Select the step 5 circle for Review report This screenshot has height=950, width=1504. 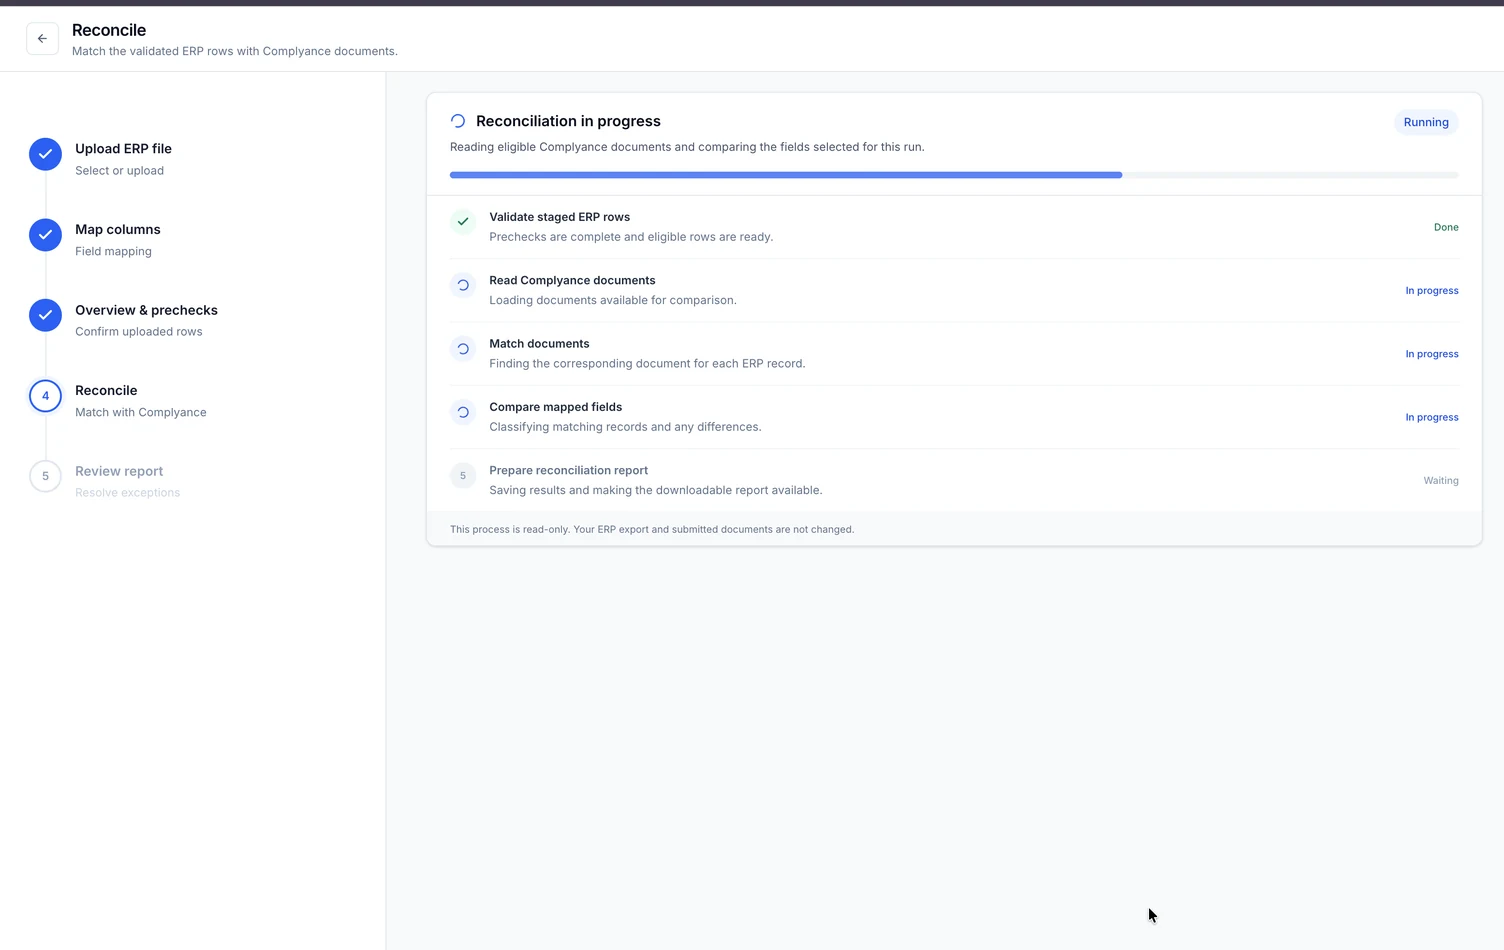45,476
